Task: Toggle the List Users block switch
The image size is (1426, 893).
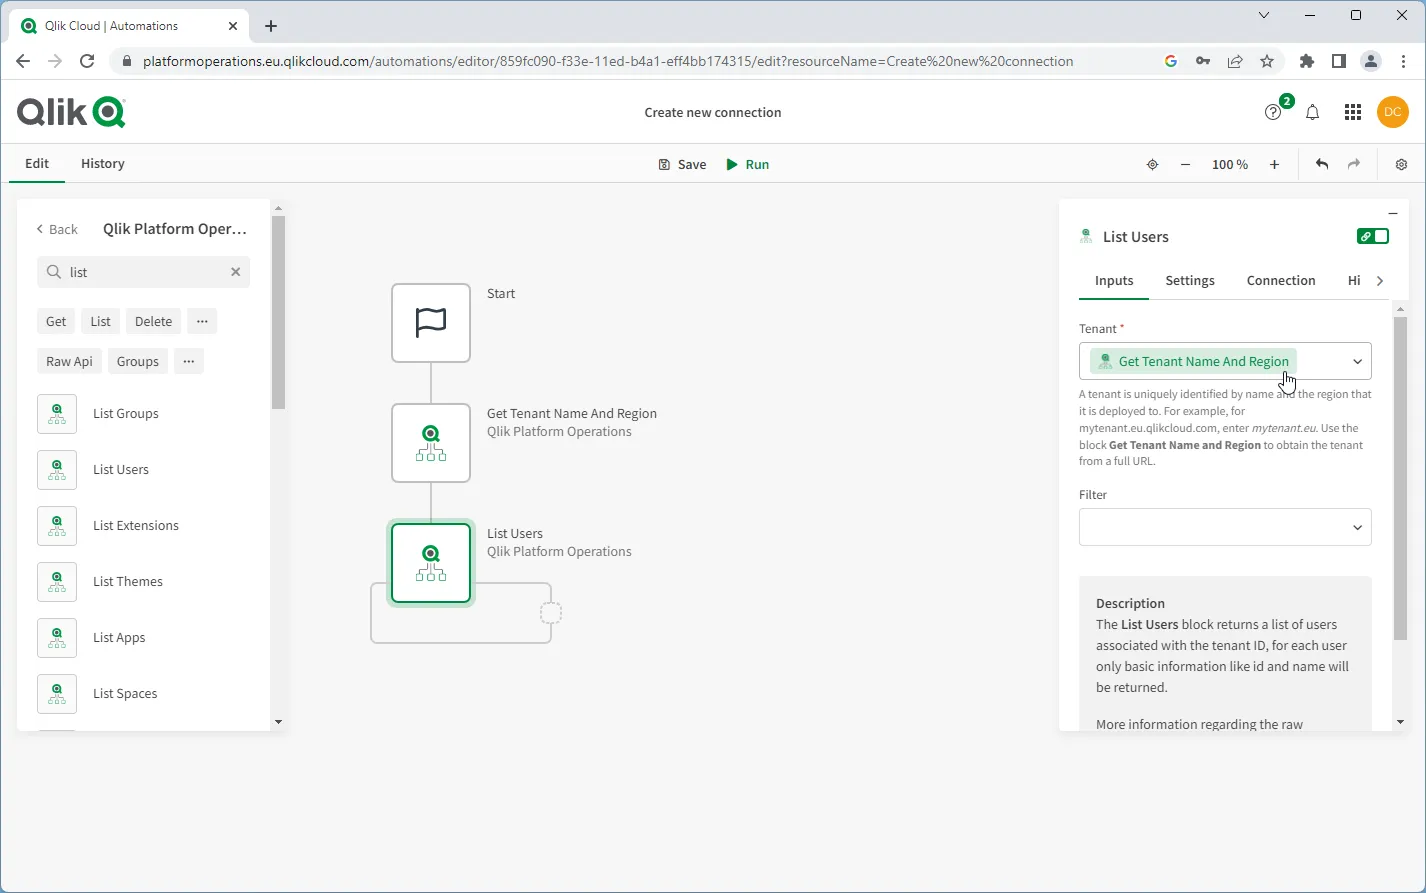Action: point(1372,236)
